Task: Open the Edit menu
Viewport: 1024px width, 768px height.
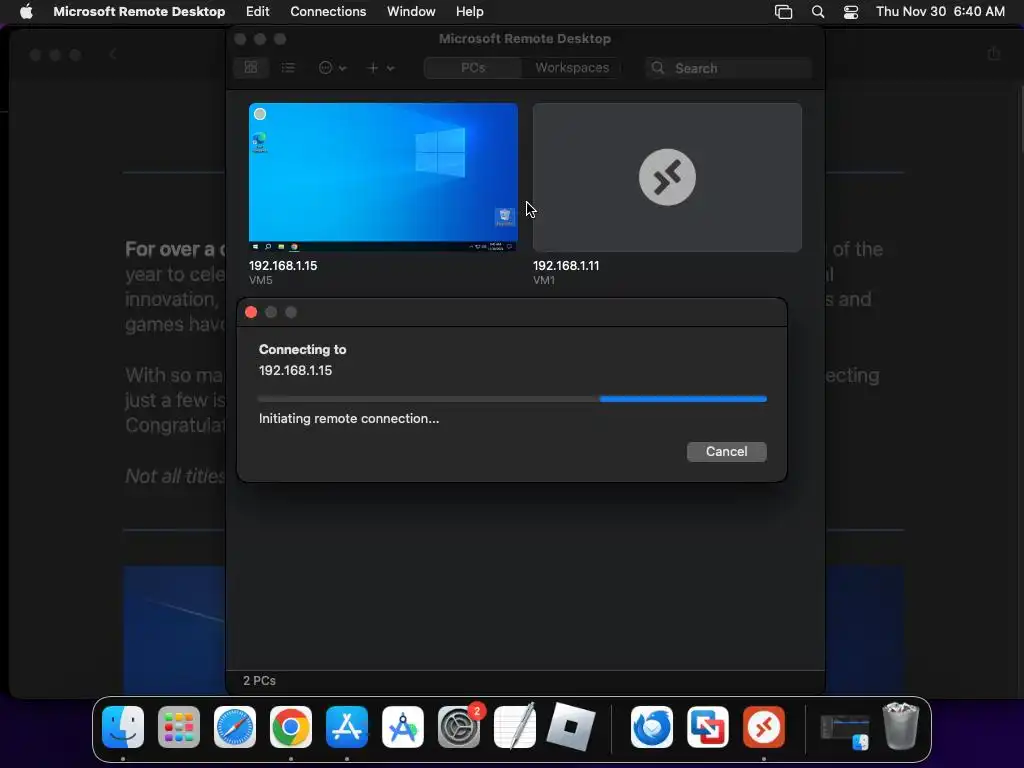Action: [x=257, y=11]
